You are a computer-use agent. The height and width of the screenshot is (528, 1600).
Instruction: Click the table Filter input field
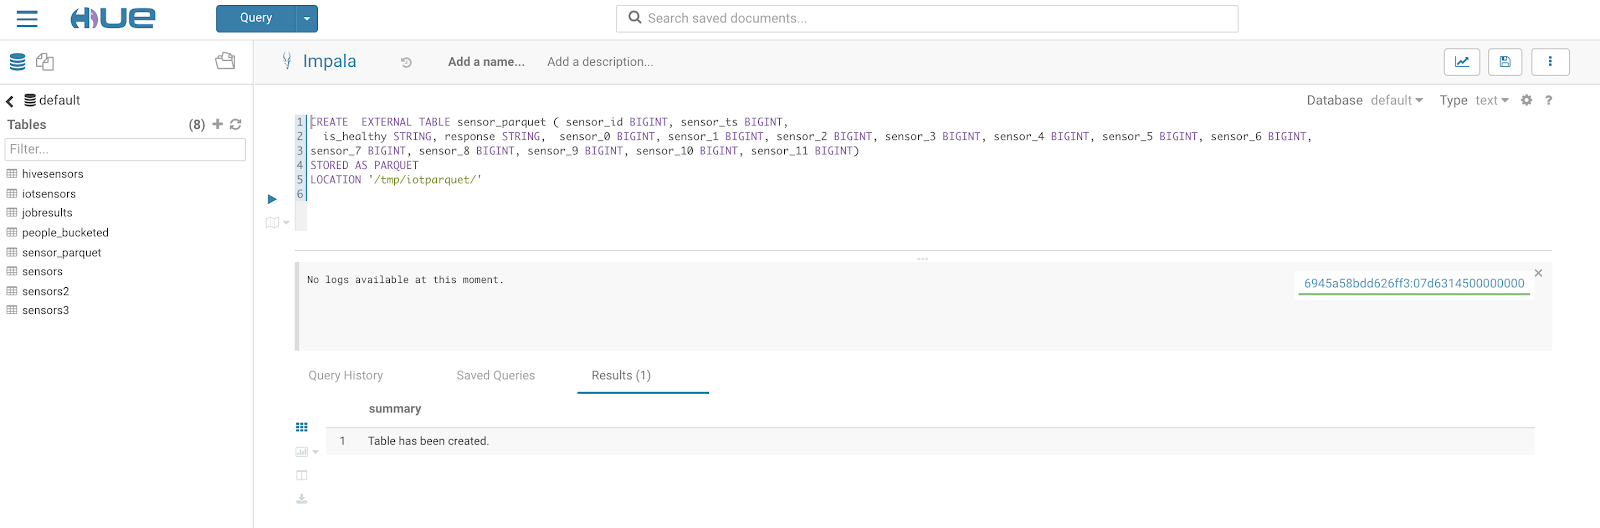click(126, 149)
